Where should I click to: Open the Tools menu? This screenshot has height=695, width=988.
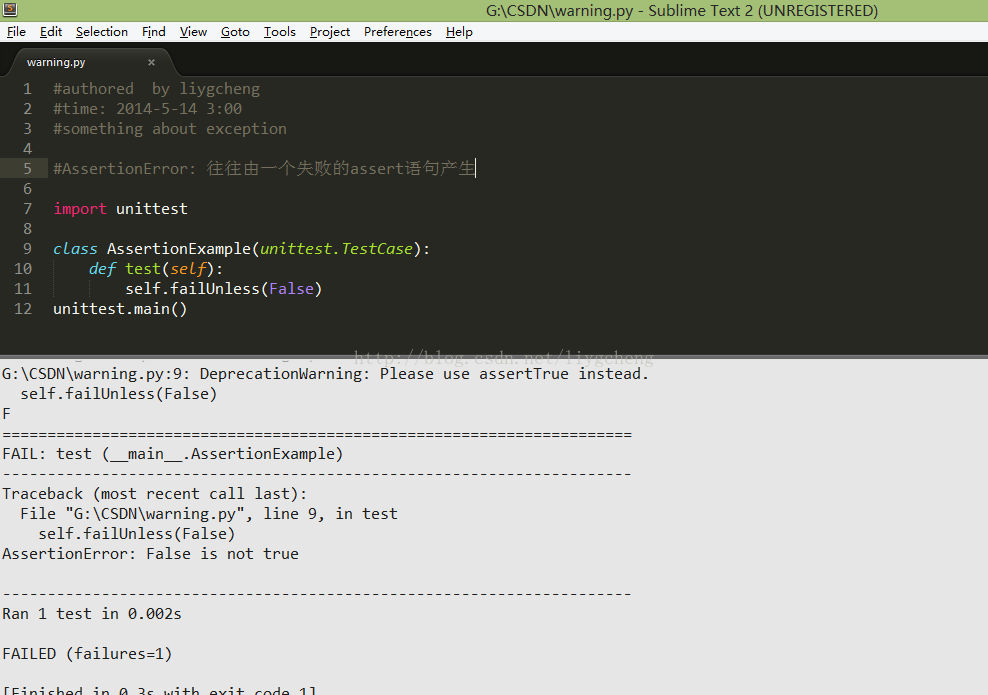(x=279, y=32)
